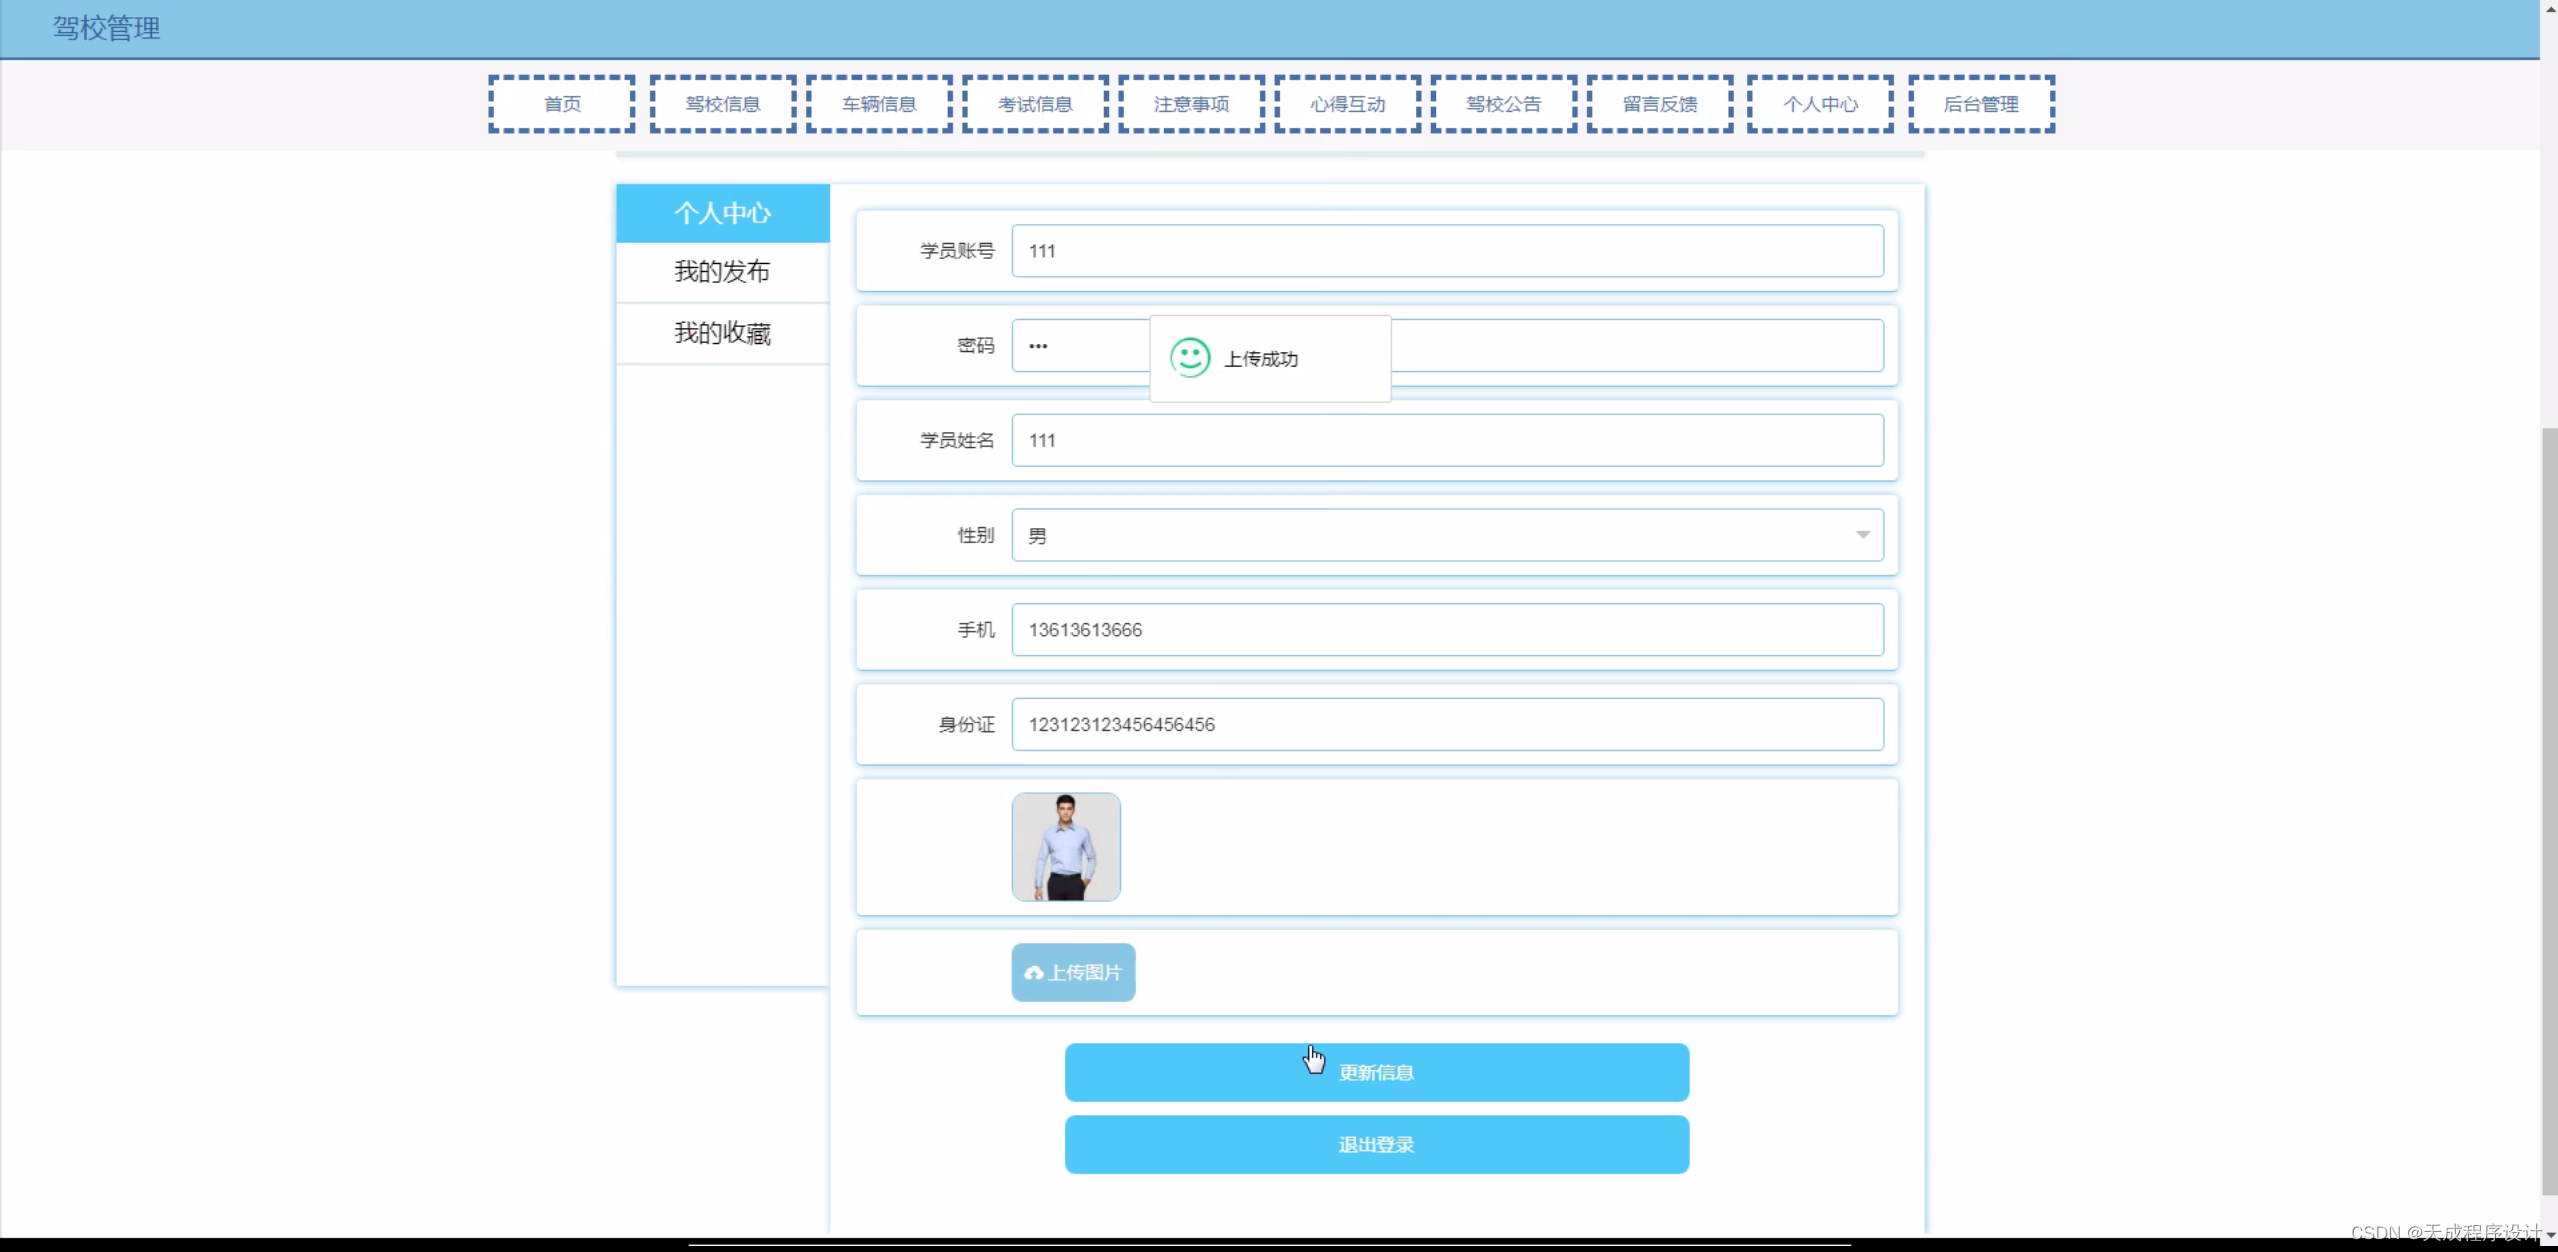Viewport: 2558px width, 1252px height.
Task: Open the 注意事项 navigation tab
Action: coord(1190,103)
